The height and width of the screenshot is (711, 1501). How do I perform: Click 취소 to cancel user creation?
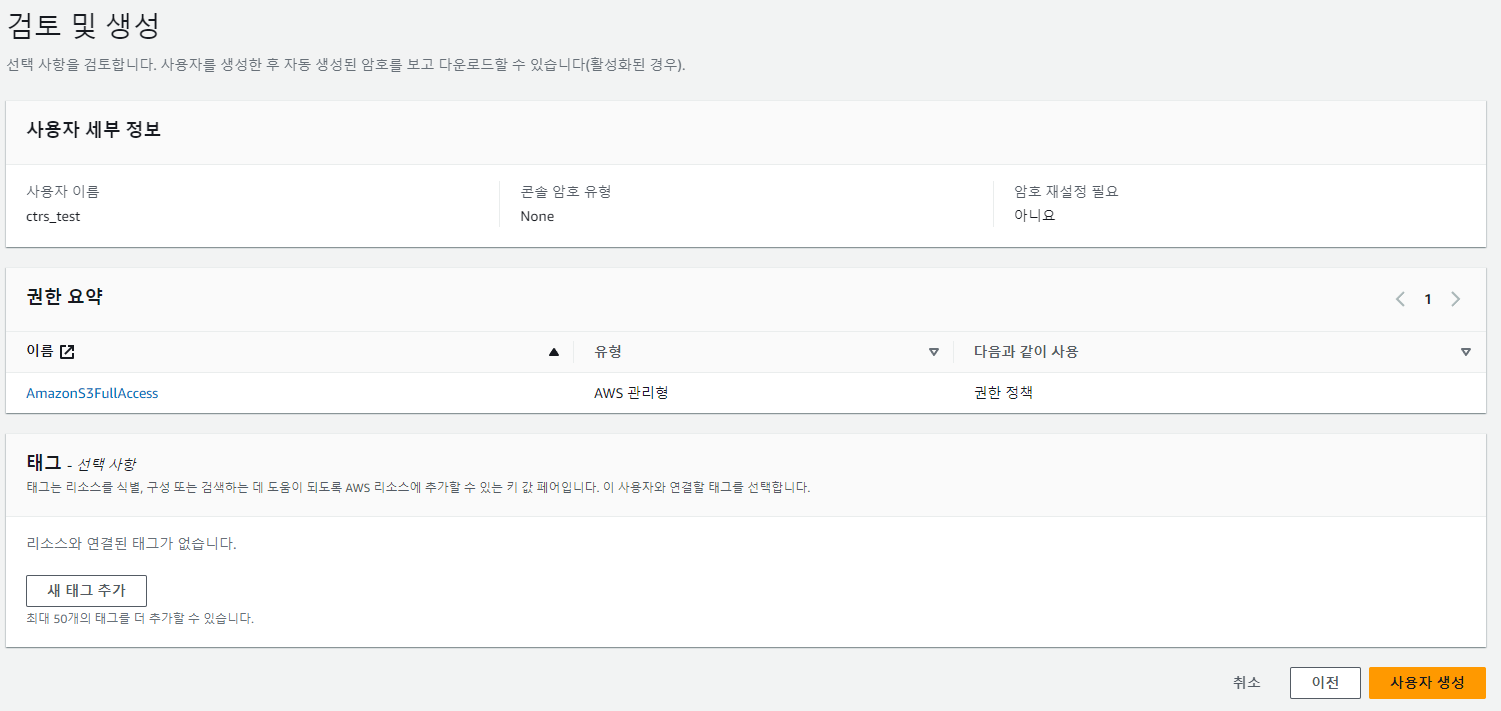[1247, 682]
